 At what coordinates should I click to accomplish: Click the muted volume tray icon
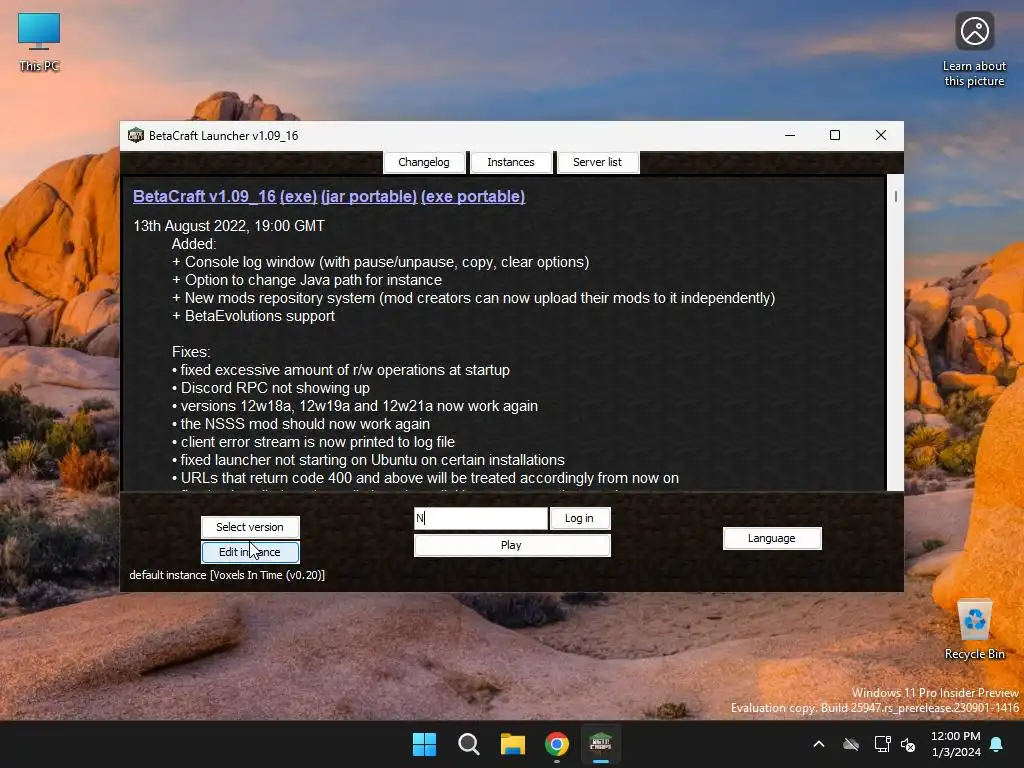pos(908,744)
